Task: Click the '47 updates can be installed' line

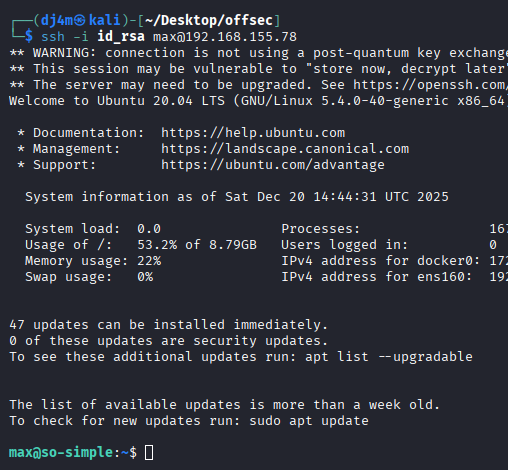Action: click(169, 325)
